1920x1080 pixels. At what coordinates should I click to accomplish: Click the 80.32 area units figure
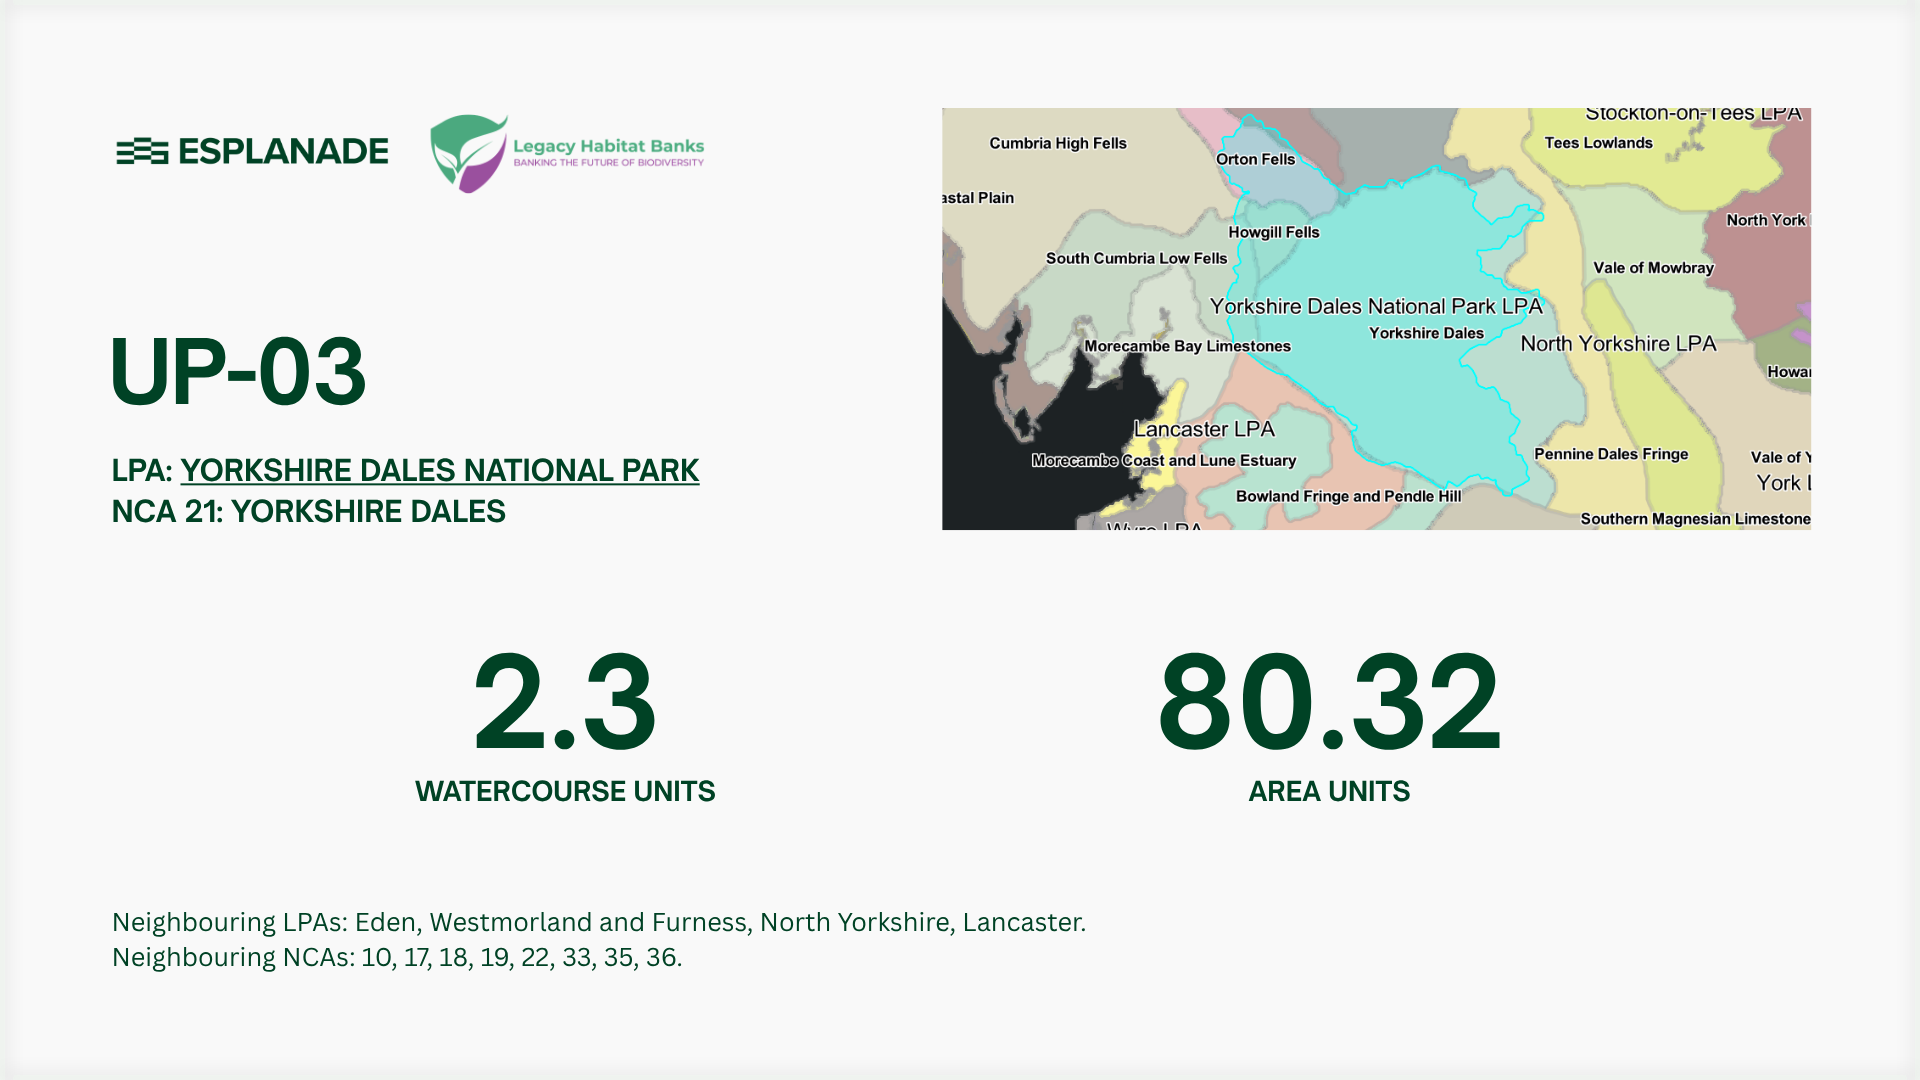pos(1329,703)
